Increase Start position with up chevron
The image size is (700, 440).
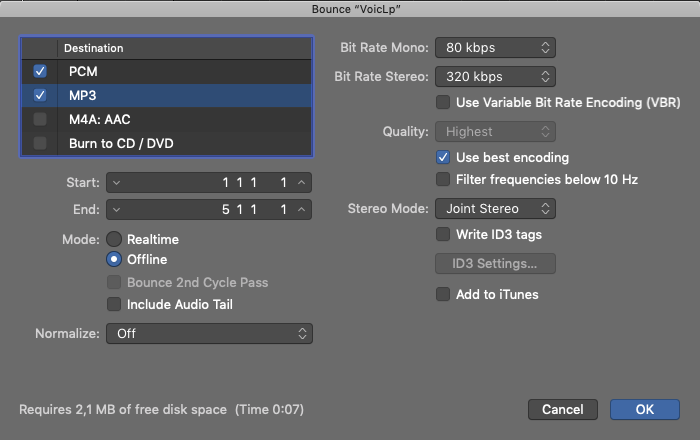(303, 183)
